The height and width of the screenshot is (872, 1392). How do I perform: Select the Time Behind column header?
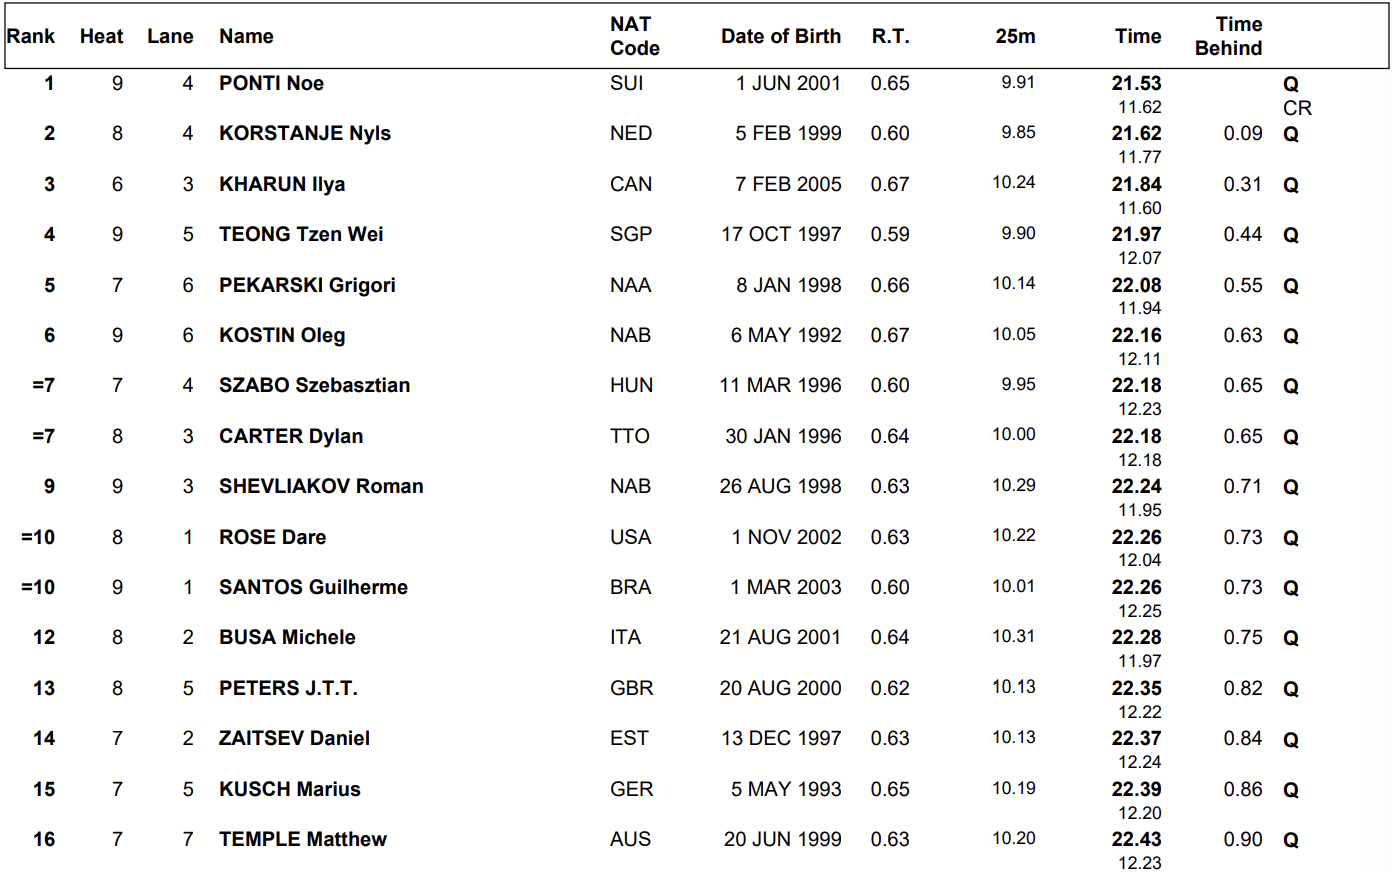(1228, 36)
